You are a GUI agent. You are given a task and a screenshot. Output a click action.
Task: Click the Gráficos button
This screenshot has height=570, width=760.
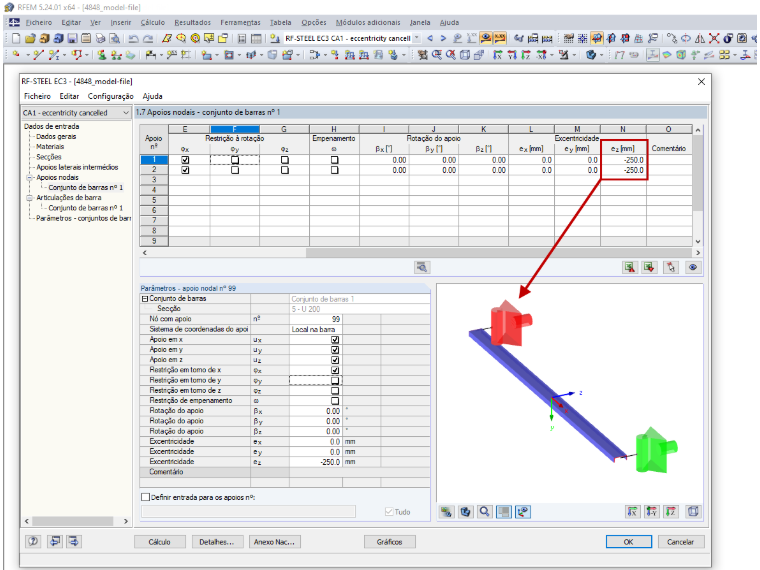tap(389, 542)
